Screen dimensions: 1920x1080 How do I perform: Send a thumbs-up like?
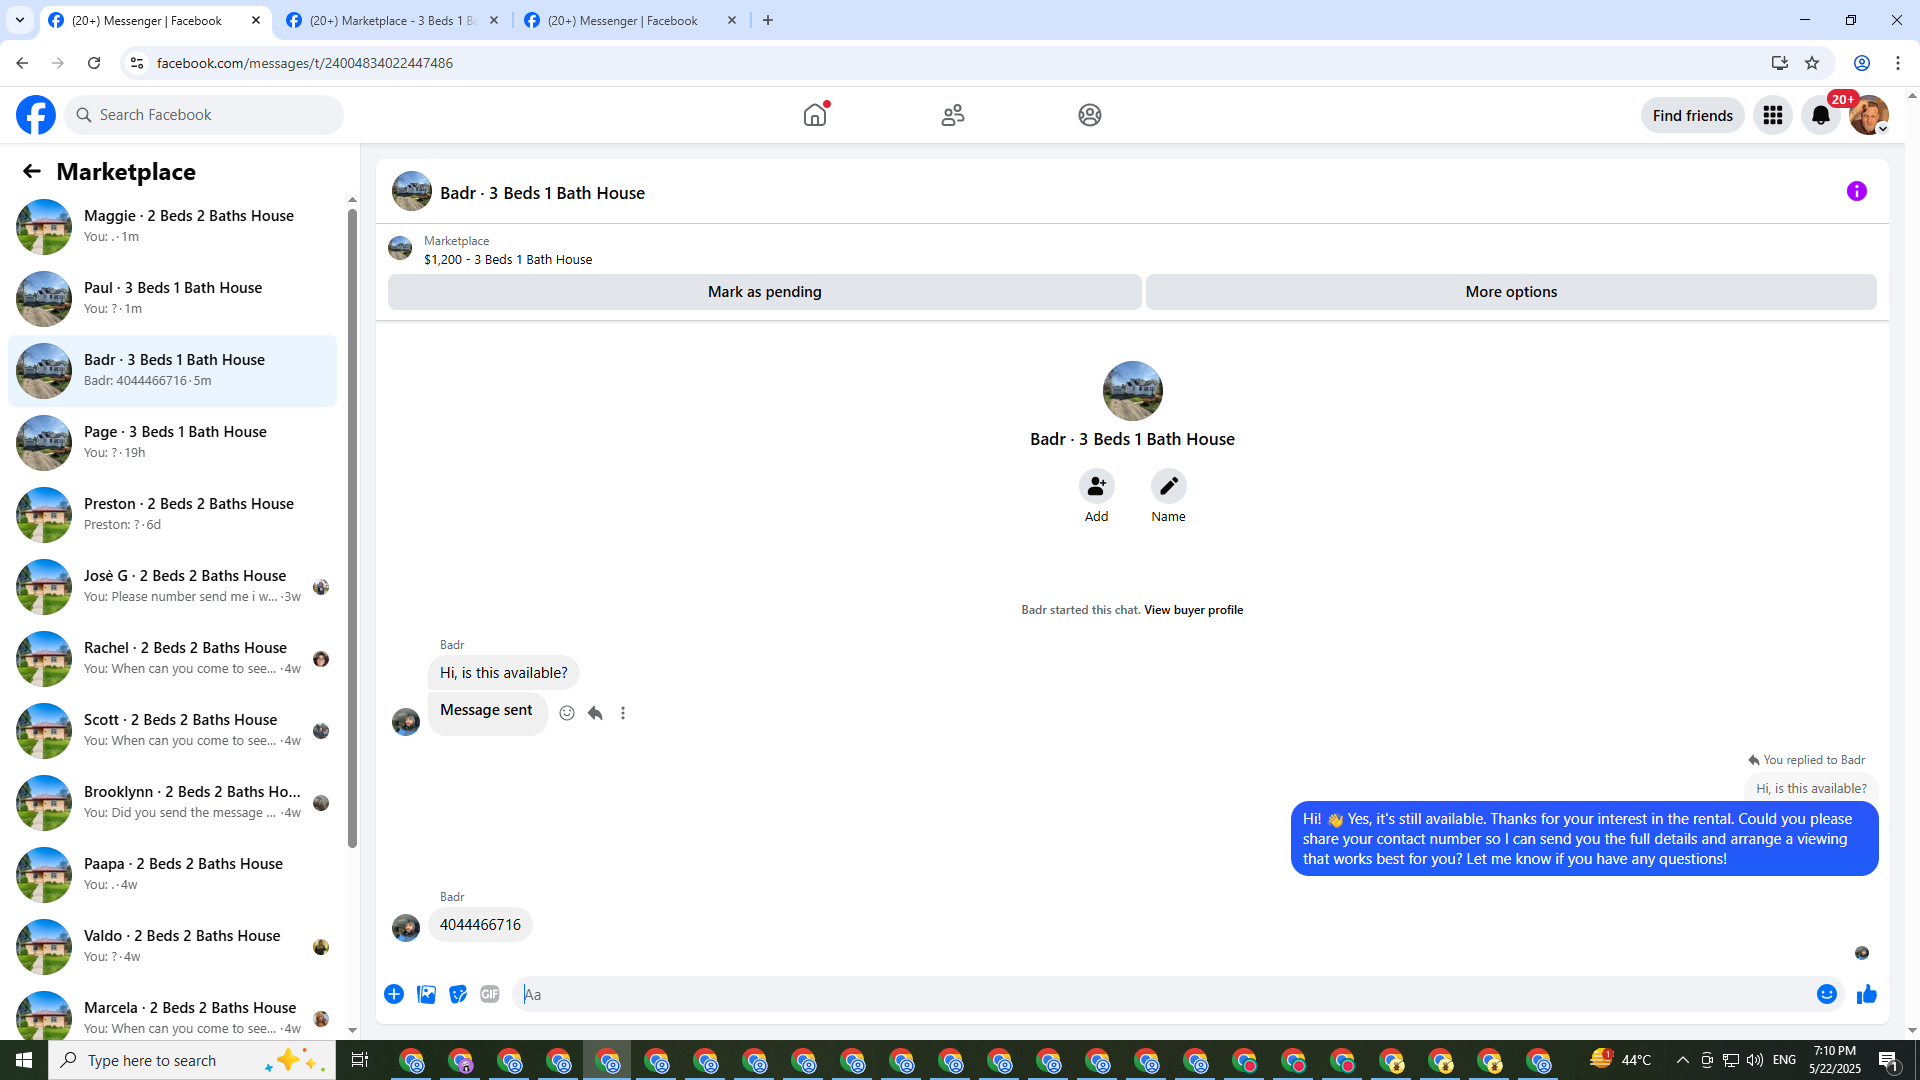click(1867, 994)
